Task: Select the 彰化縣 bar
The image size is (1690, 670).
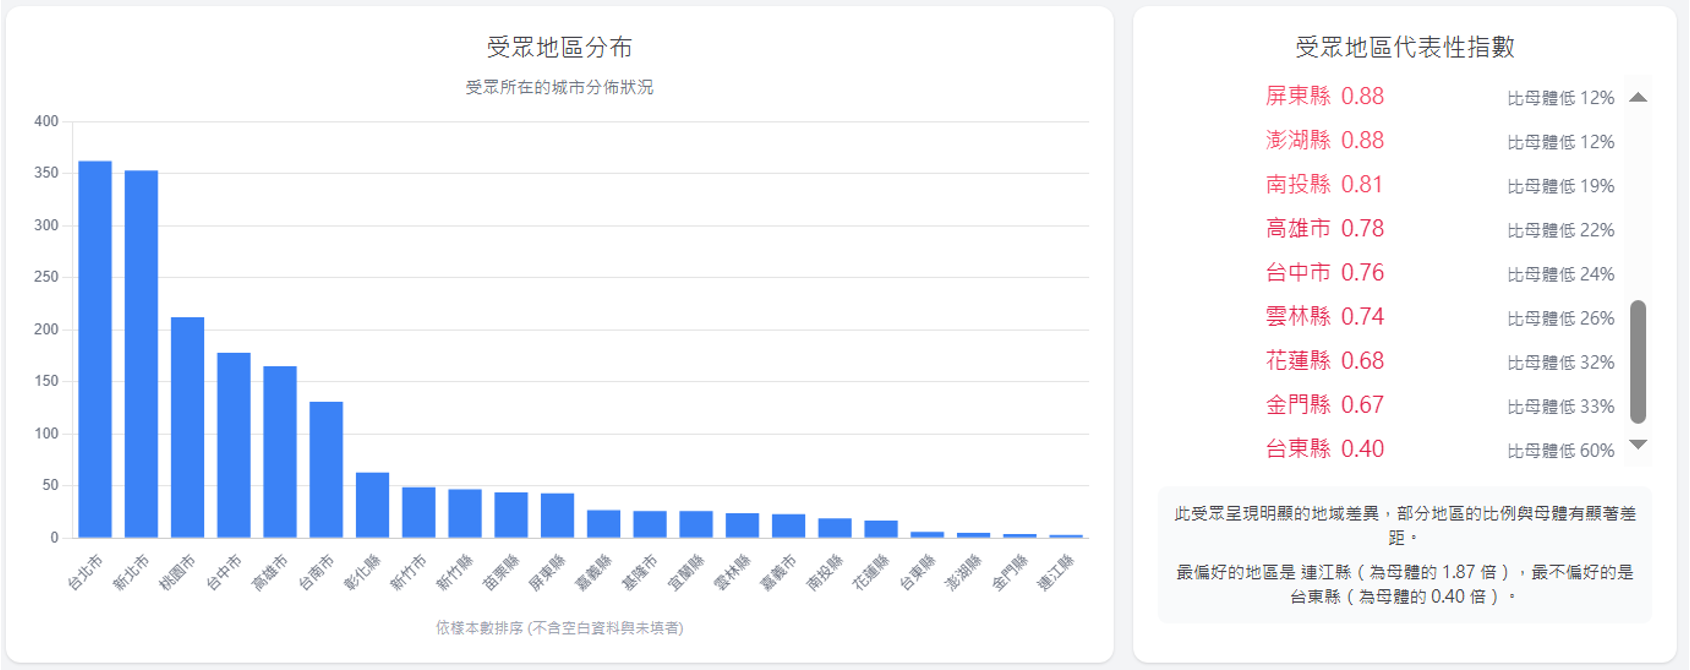Action: (372, 505)
